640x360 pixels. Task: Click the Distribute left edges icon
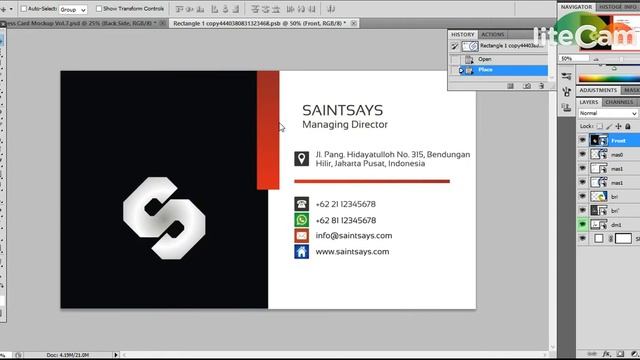pos(290,9)
